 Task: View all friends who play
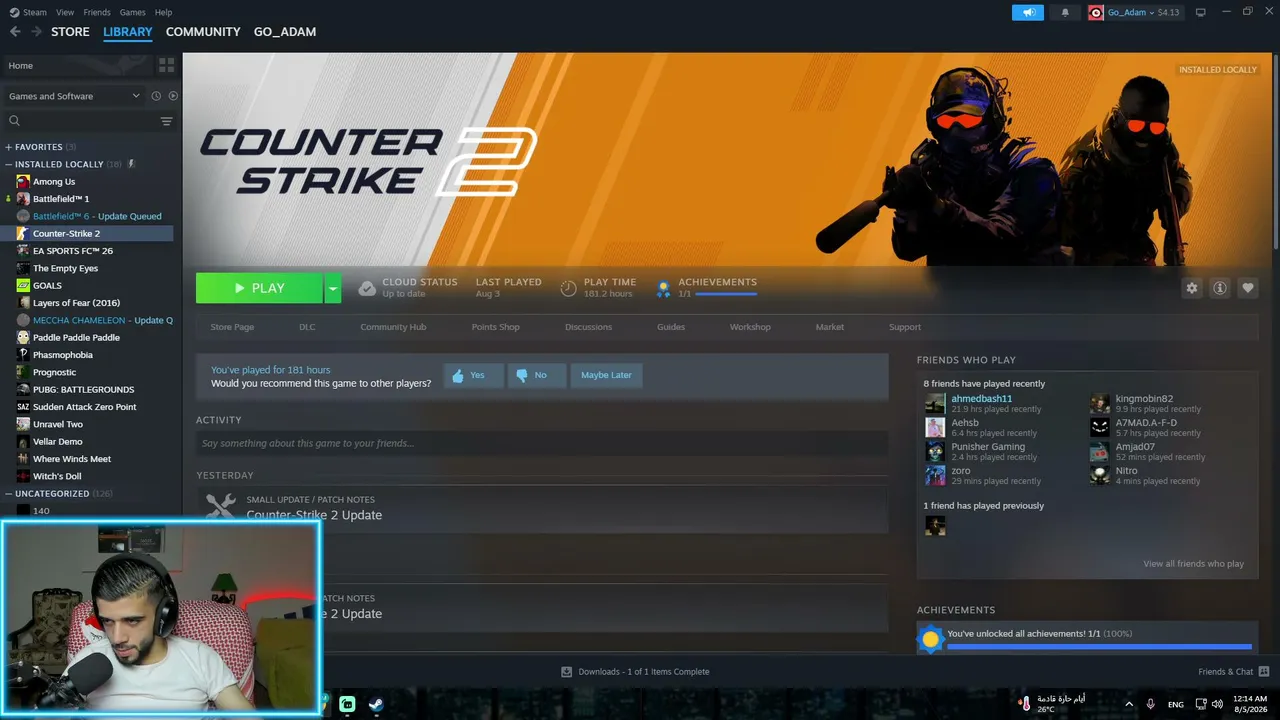[x=1194, y=564]
